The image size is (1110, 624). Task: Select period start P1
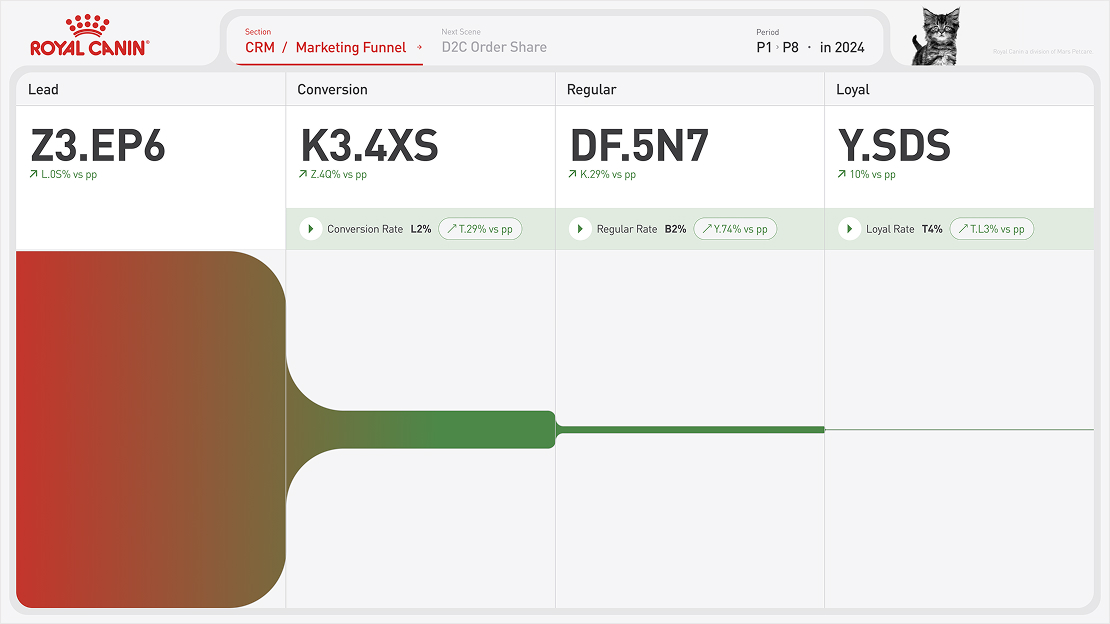(x=764, y=47)
